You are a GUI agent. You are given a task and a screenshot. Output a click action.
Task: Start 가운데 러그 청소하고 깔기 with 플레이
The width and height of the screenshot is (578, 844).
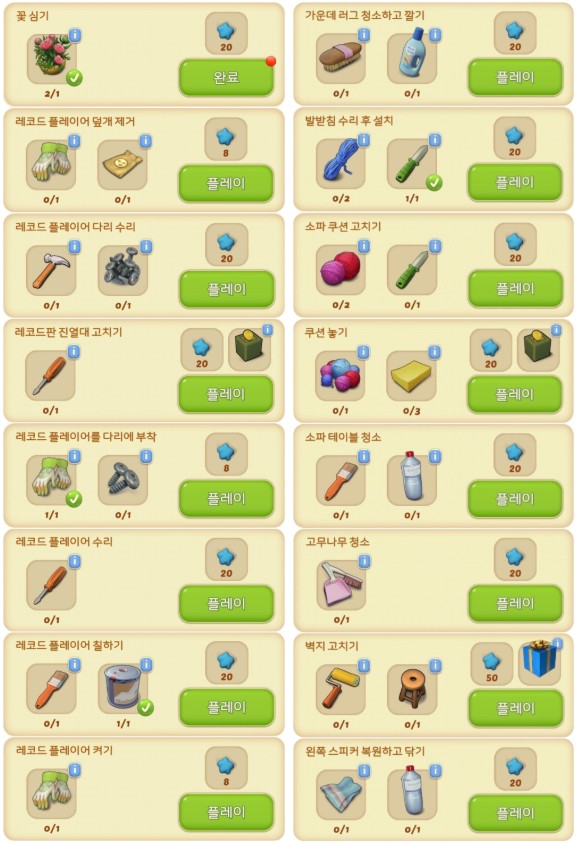click(x=515, y=78)
